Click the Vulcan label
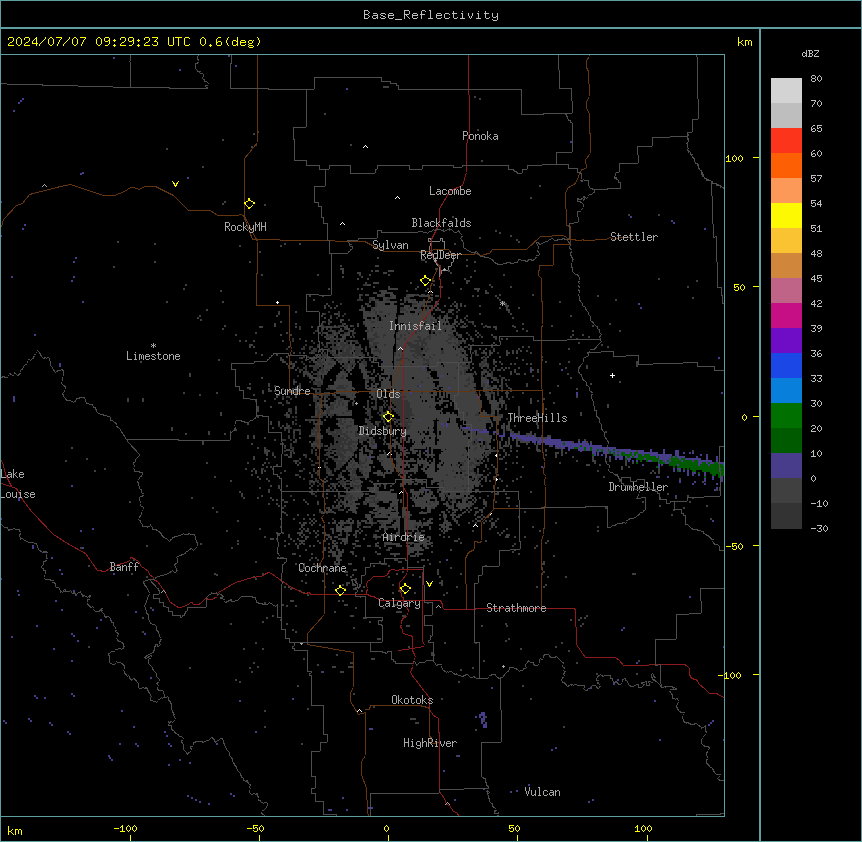The height and width of the screenshot is (842, 862). pyautogui.click(x=543, y=792)
